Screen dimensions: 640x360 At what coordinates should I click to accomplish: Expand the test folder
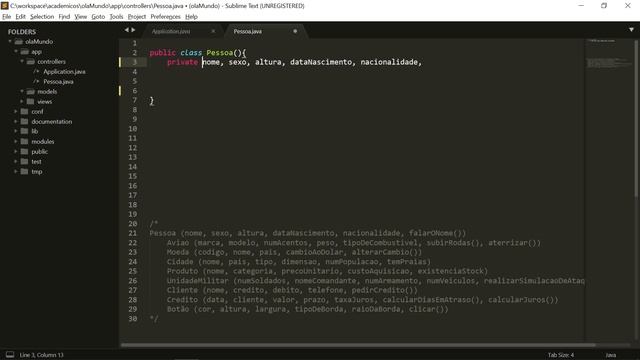click(x=16, y=161)
